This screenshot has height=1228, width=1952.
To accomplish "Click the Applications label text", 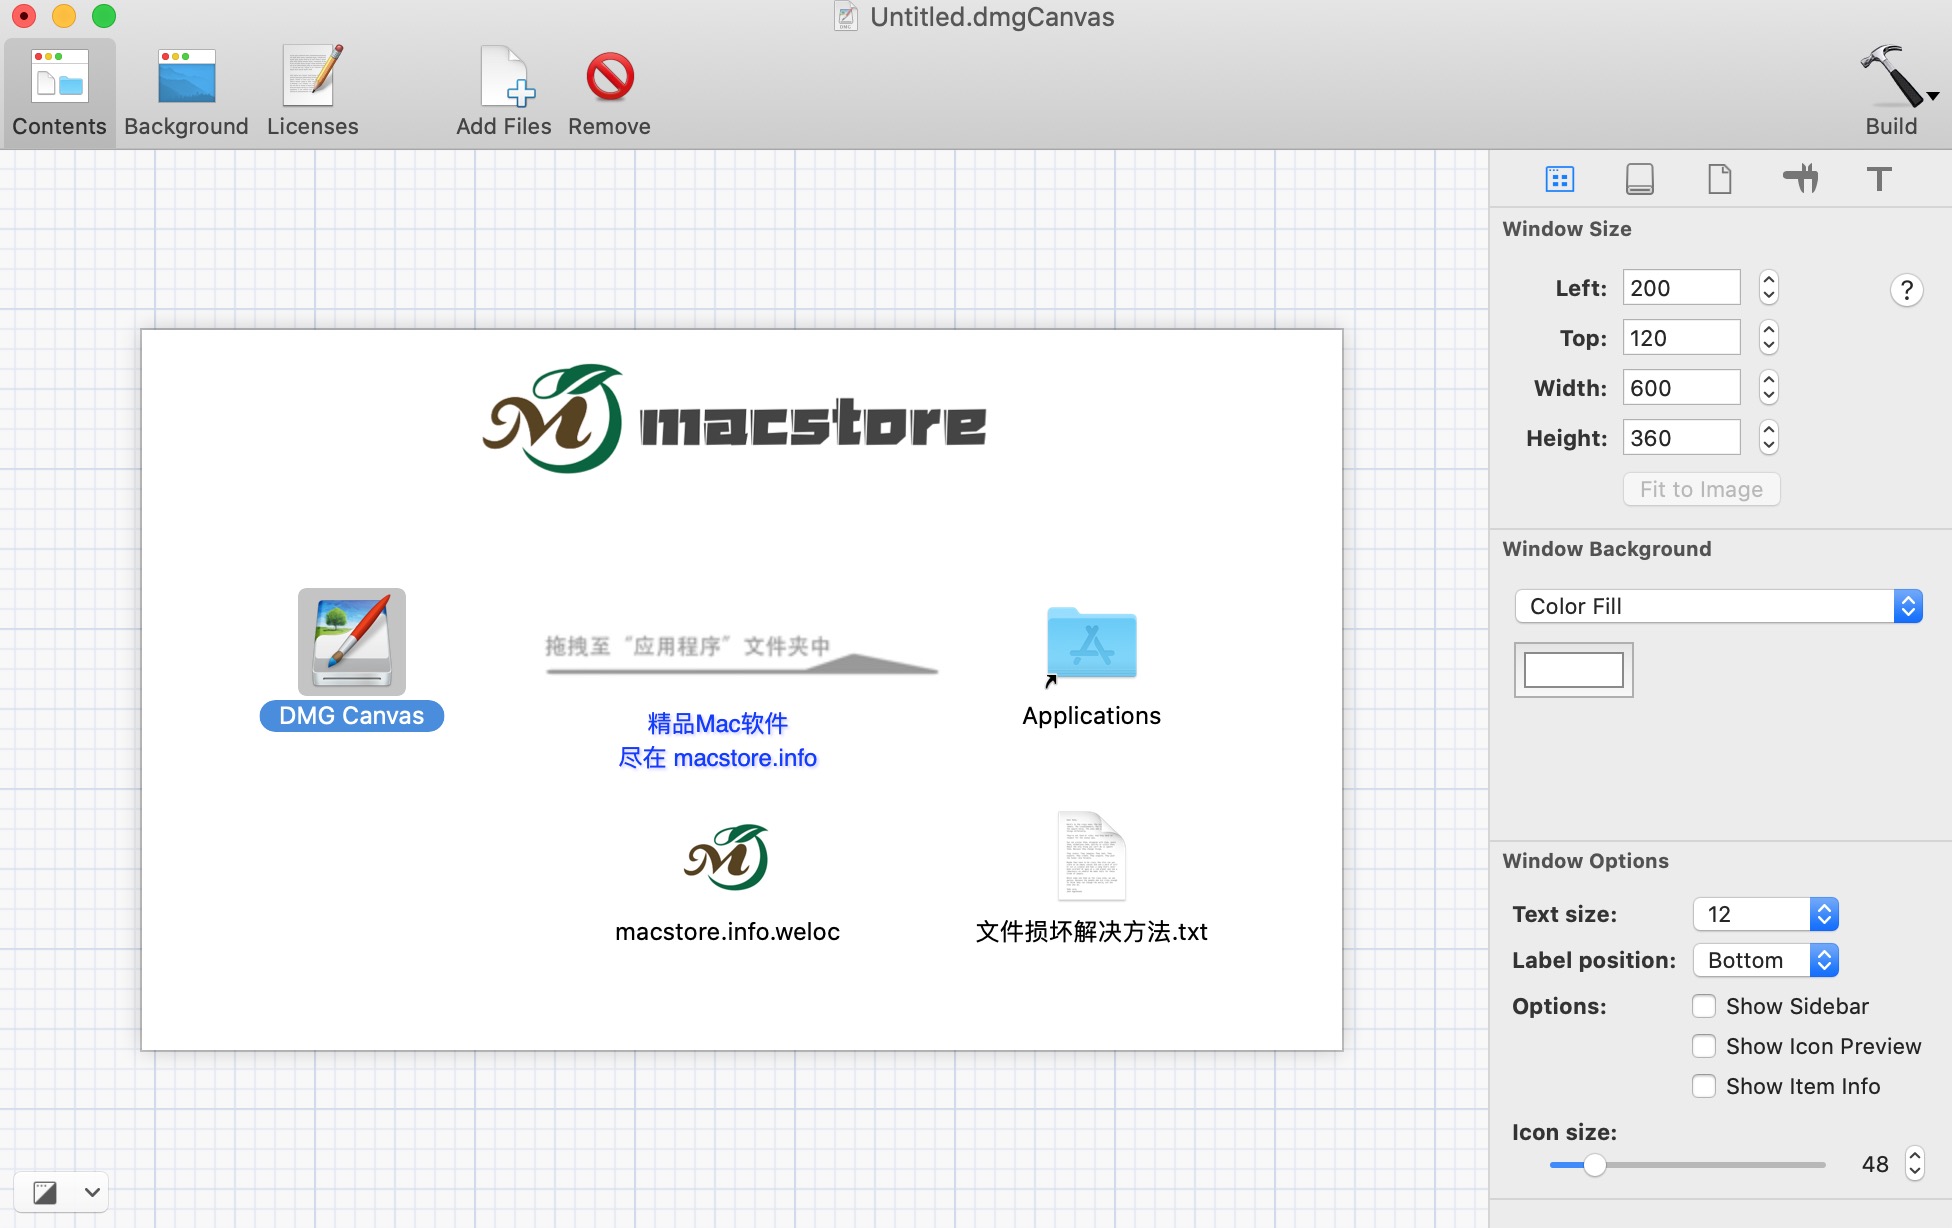I will click(x=1091, y=716).
